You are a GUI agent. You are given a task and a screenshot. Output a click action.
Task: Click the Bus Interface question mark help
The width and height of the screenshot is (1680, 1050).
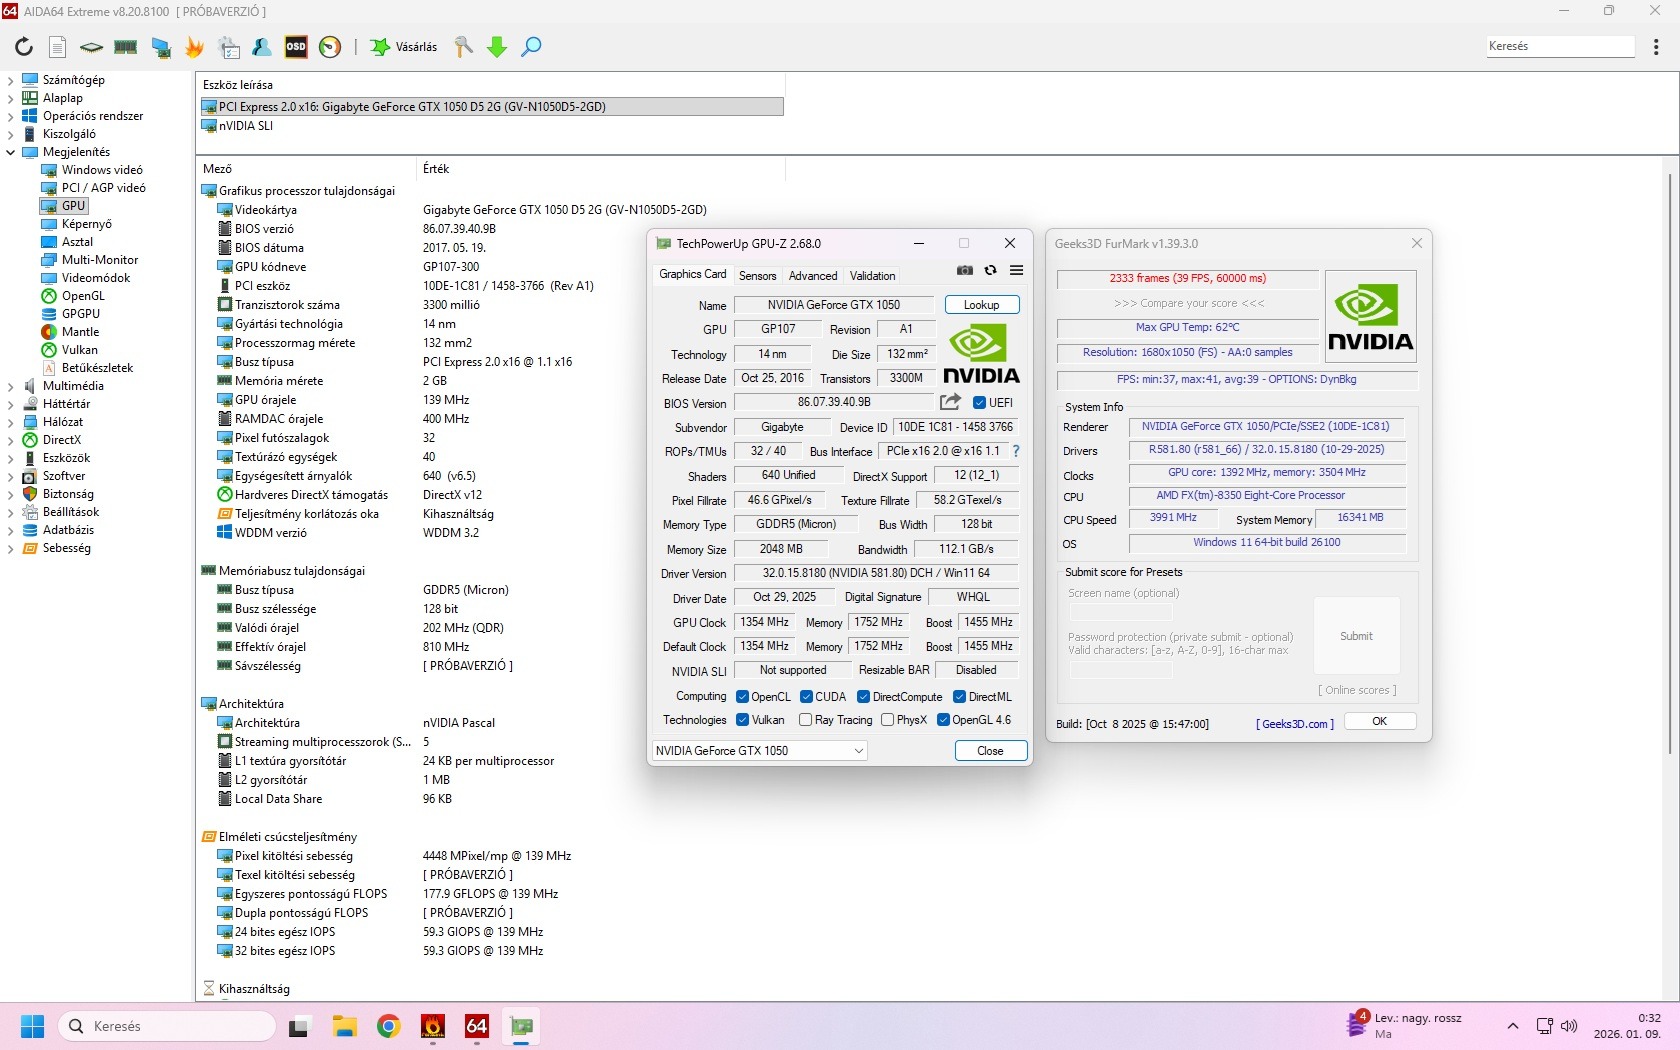[x=1016, y=451]
